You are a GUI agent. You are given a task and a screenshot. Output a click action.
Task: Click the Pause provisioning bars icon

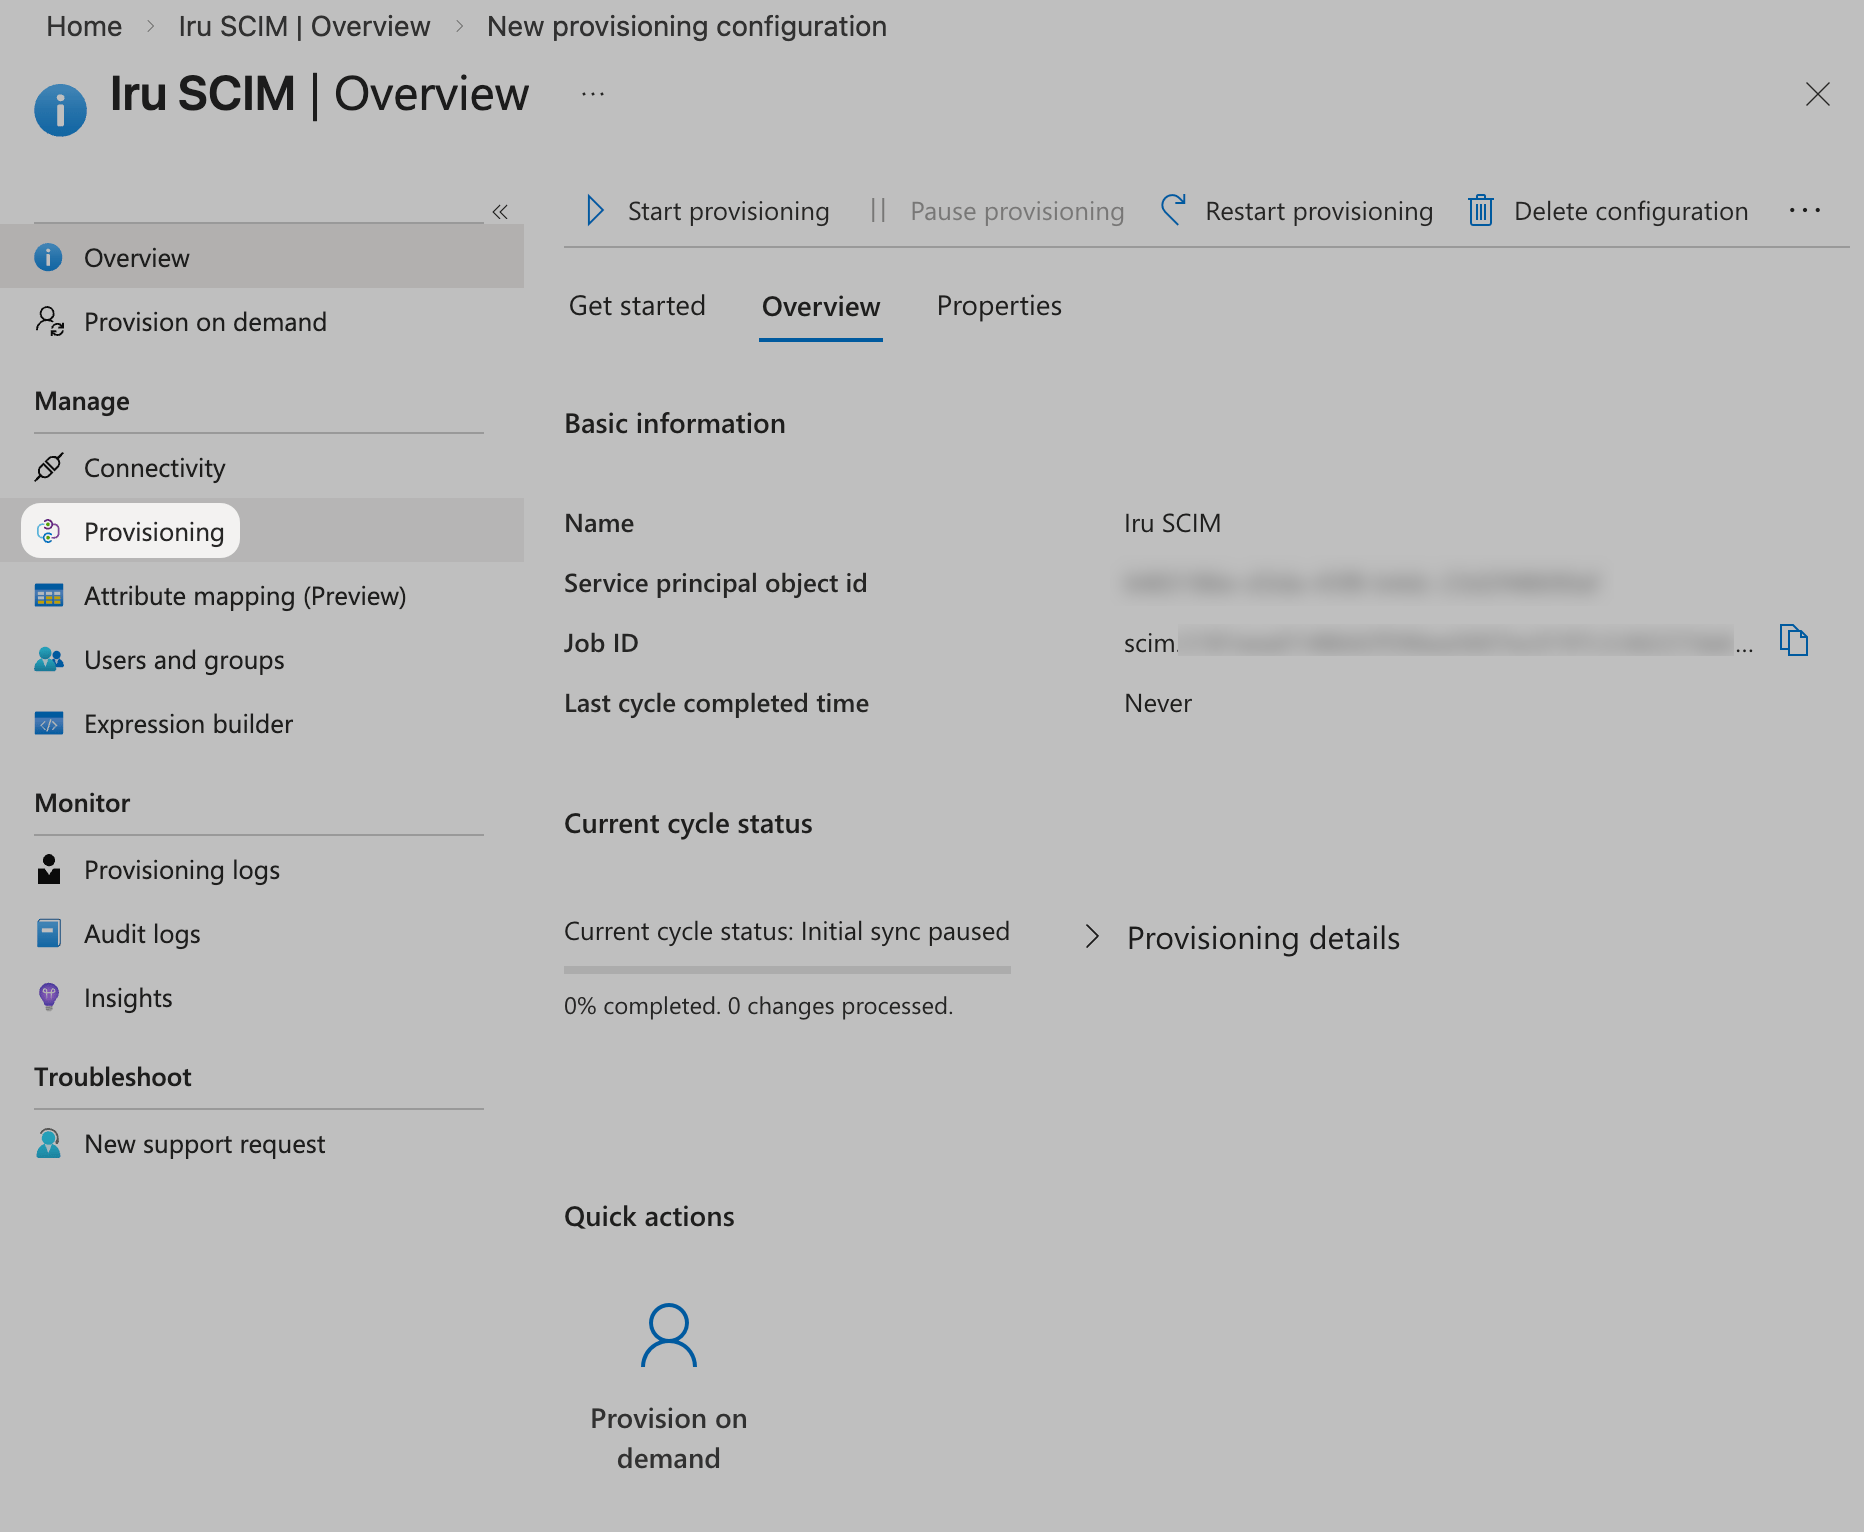pos(878,210)
